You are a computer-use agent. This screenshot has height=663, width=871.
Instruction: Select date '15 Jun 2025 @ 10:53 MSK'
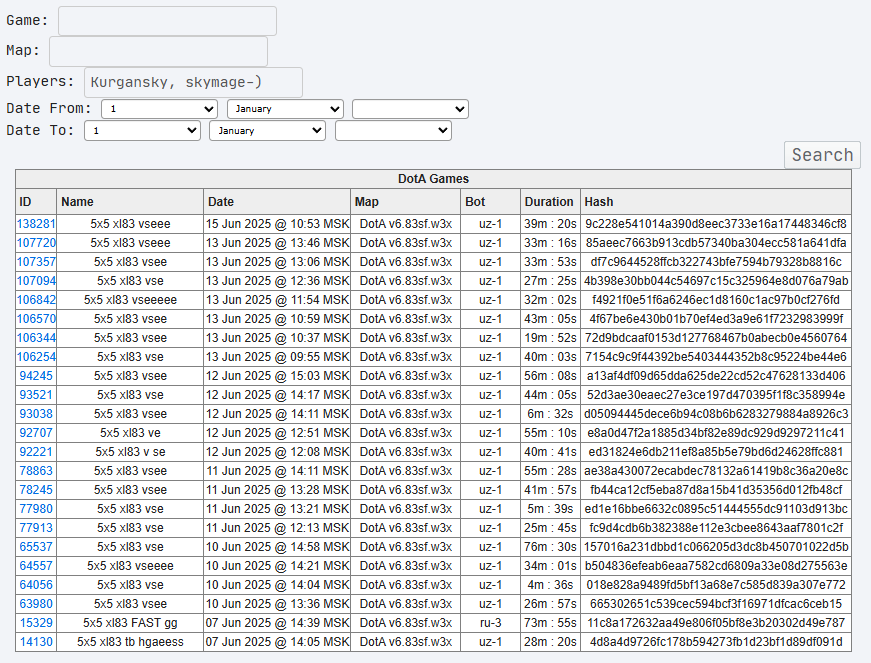(277, 224)
